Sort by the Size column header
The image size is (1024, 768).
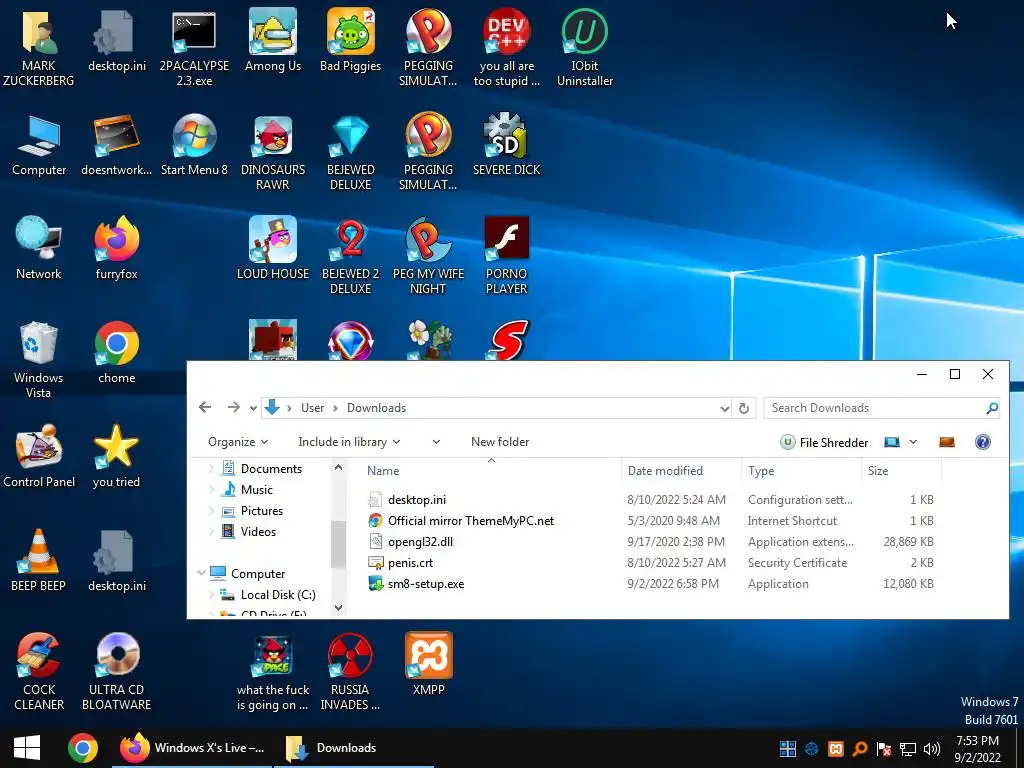[x=902, y=471]
